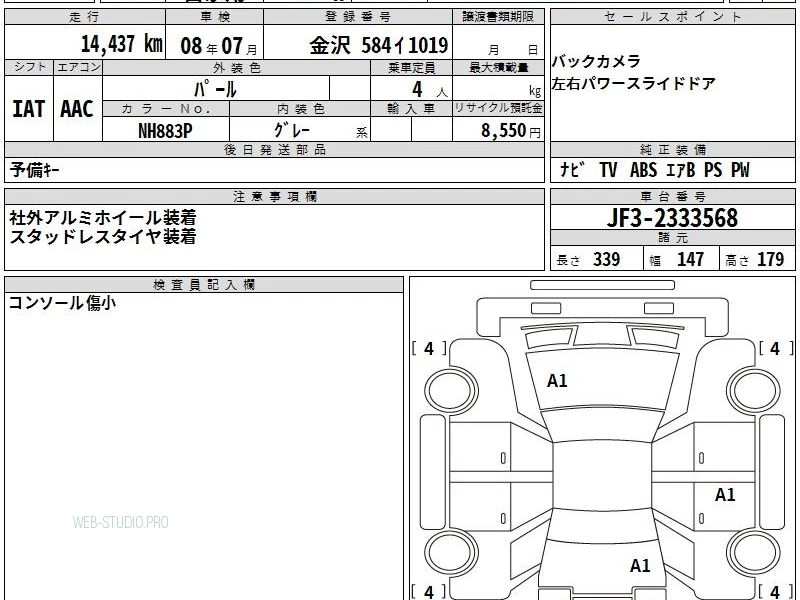Click note 社外アルミホイール装着
Image resolution: width=800 pixels, height=600 pixels.
[103, 218]
